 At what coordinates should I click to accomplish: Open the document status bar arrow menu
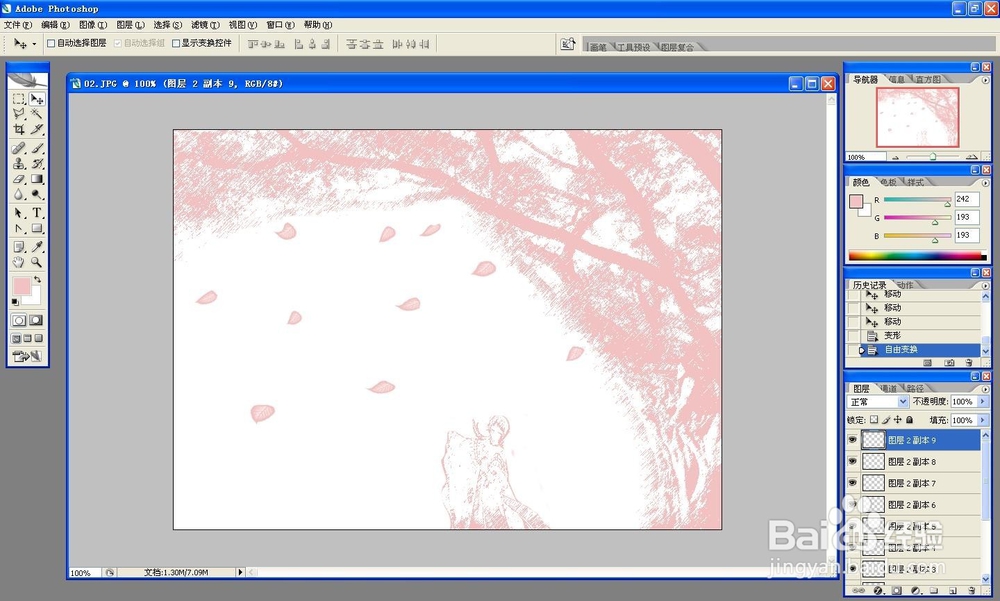click(x=240, y=572)
